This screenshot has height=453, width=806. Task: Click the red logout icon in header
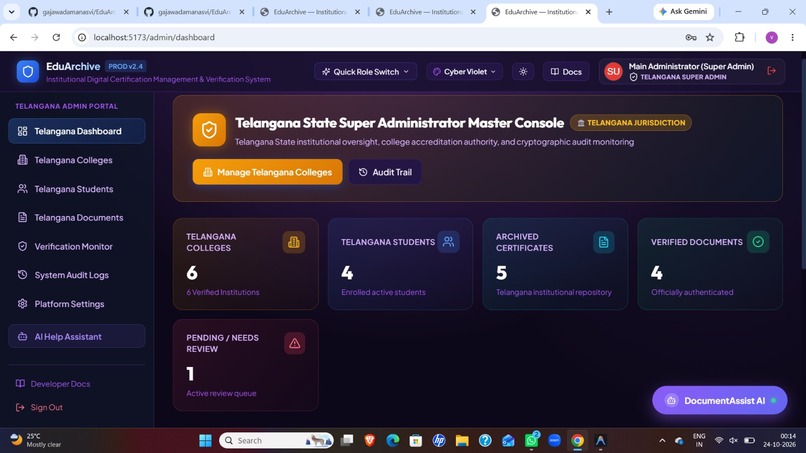pos(771,71)
